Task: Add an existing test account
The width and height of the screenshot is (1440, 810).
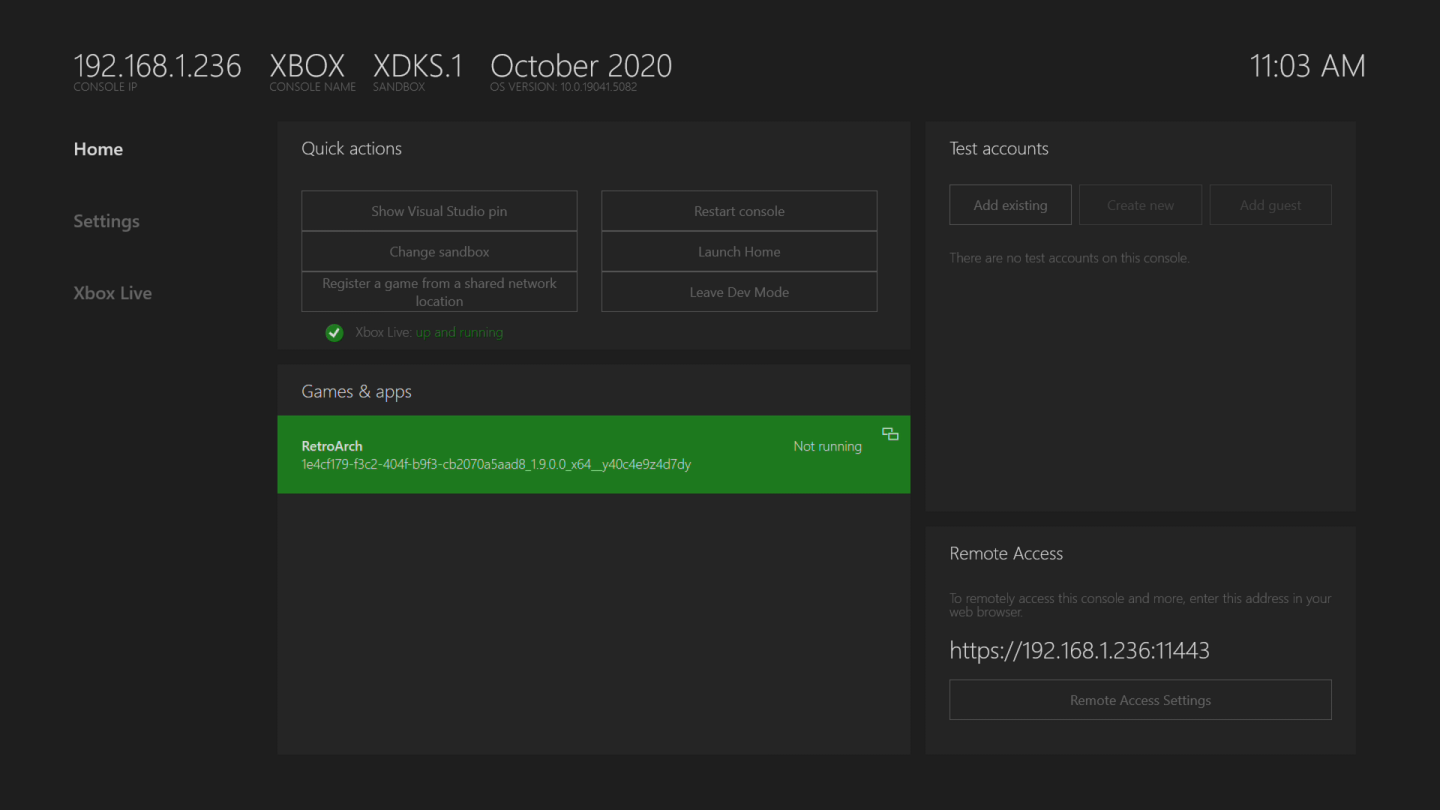Action: coord(1010,204)
